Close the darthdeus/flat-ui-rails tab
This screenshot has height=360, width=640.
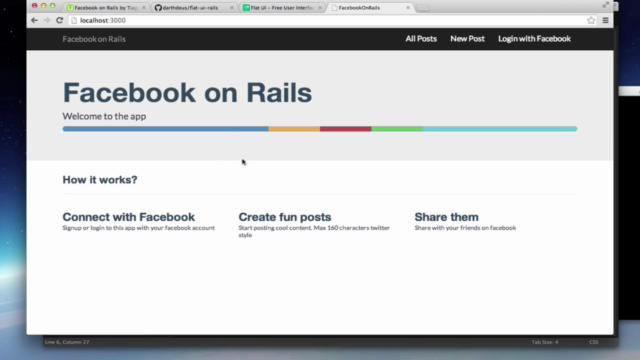(232, 8)
